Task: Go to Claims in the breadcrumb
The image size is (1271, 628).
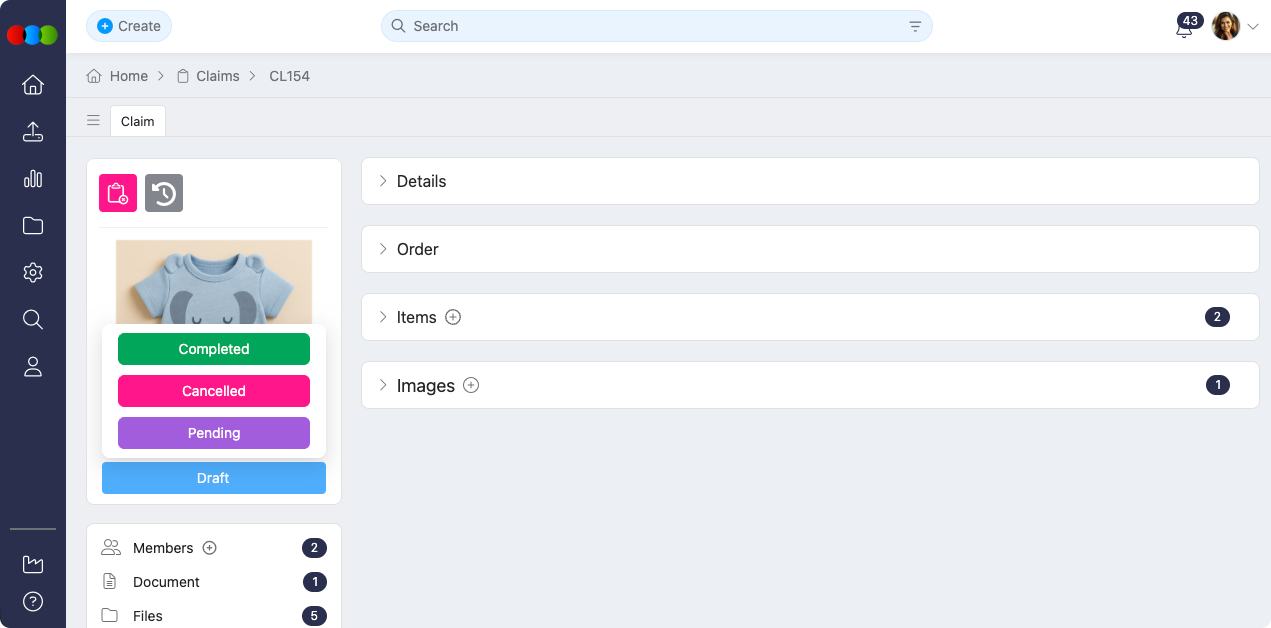Action: click(217, 76)
